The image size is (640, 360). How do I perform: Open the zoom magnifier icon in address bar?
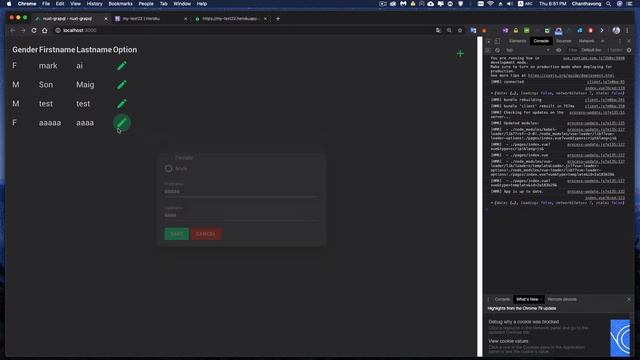coord(449,30)
